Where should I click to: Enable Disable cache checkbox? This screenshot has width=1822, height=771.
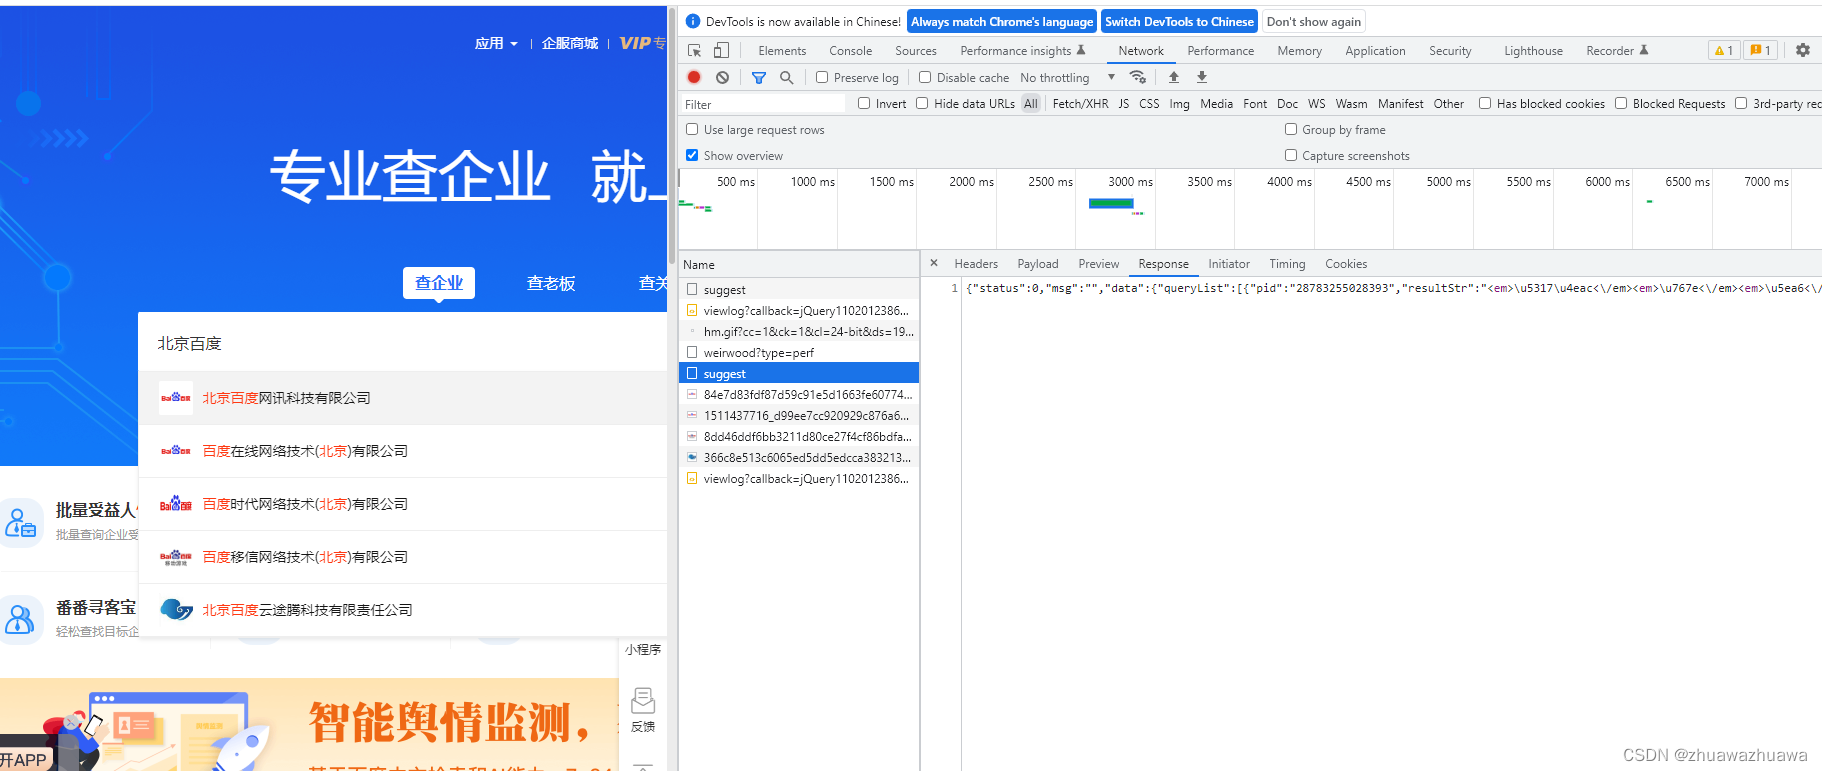[925, 77]
